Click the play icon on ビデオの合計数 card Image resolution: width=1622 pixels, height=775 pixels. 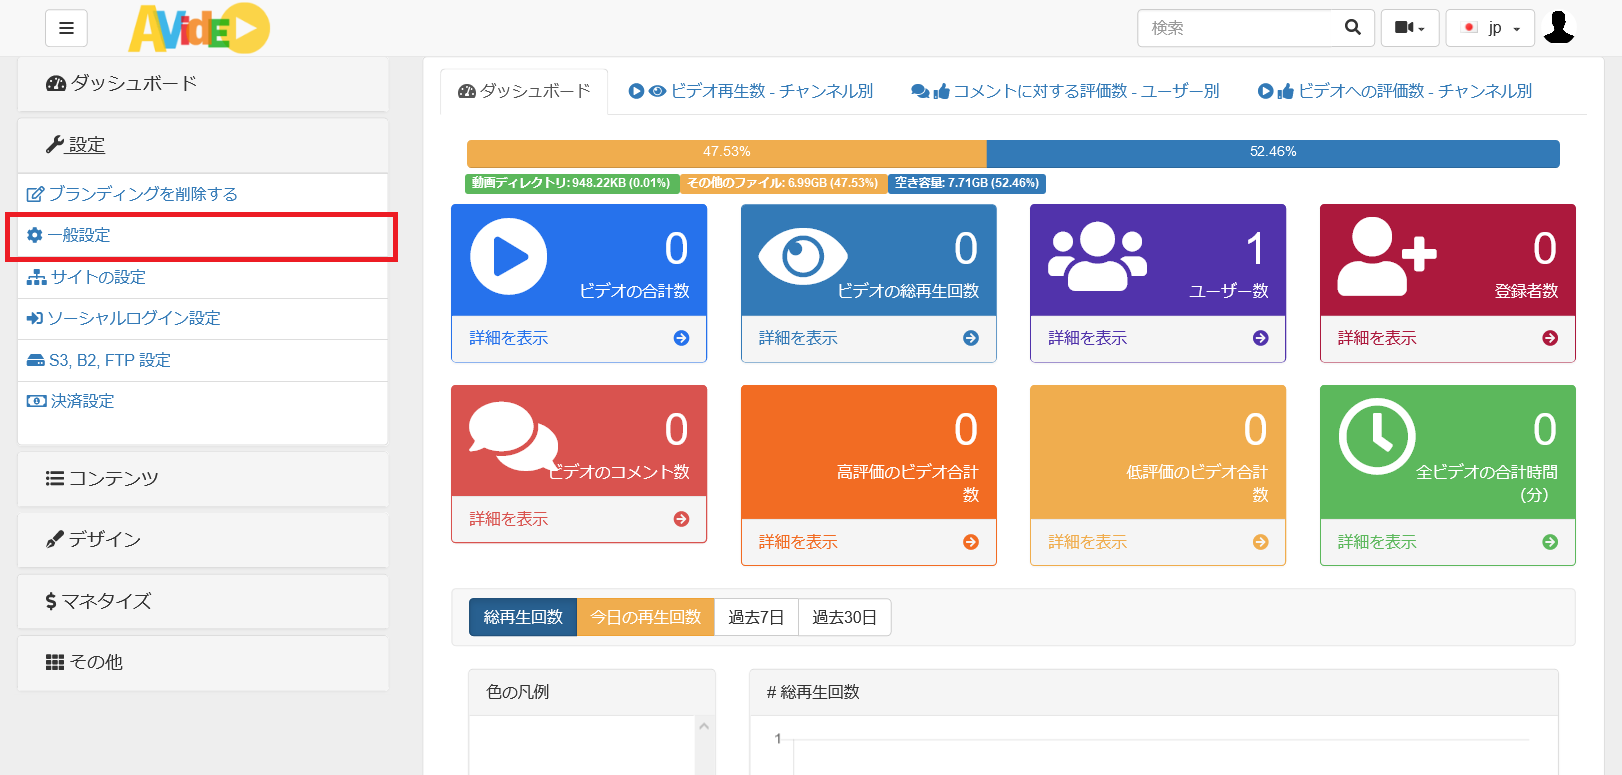[509, 257]
